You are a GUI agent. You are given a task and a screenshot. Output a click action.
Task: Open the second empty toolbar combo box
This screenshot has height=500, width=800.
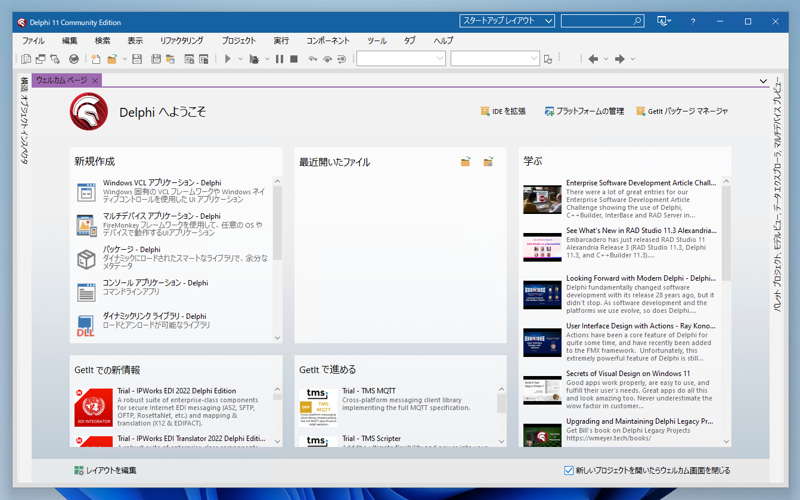[x=495, y=59]
